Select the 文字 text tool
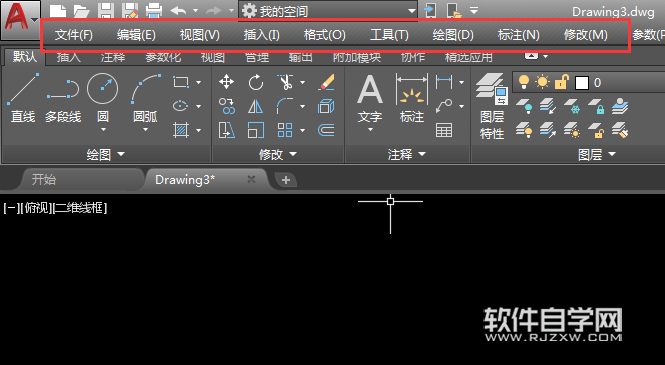665x365 pixels. 370,98
